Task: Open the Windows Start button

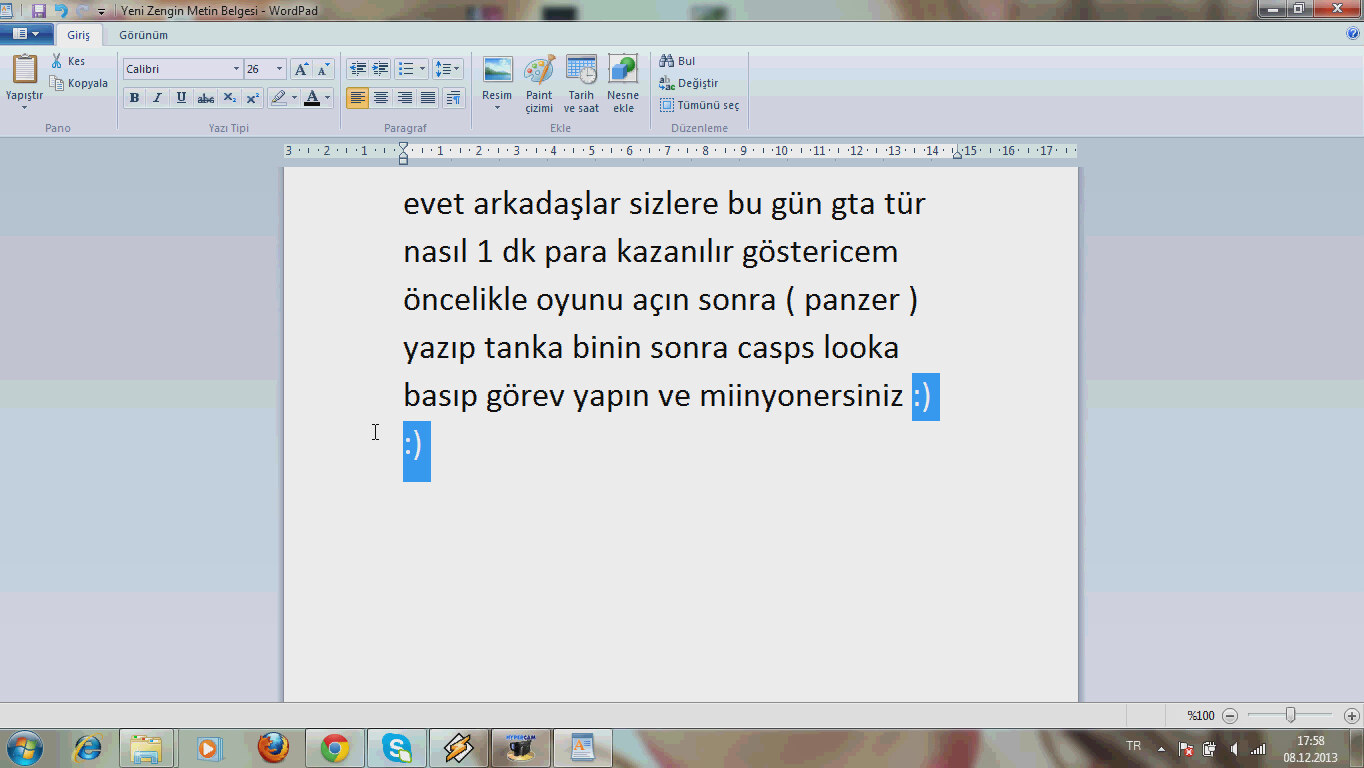Action: click(24, 748)
